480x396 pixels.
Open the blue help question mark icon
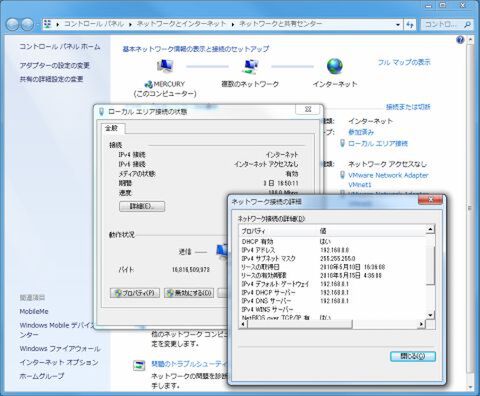tap(460, 40)
